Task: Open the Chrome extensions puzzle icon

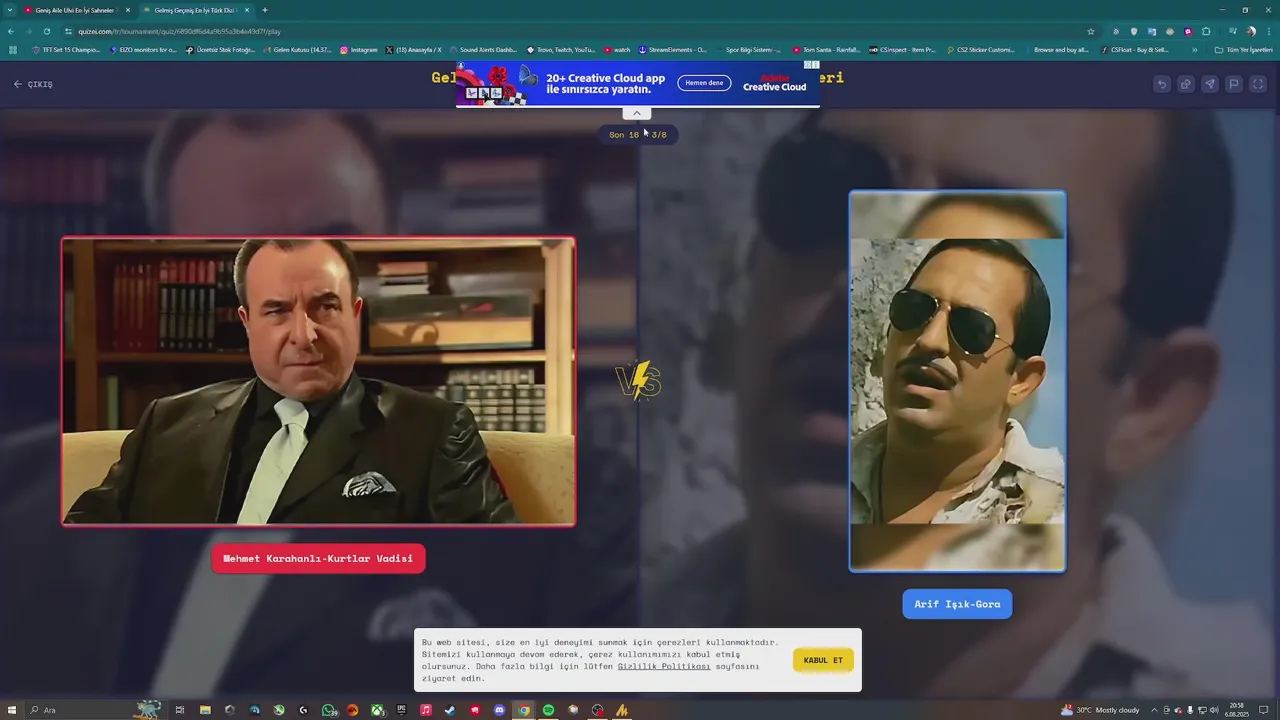Action: [x=1206, y=31]
